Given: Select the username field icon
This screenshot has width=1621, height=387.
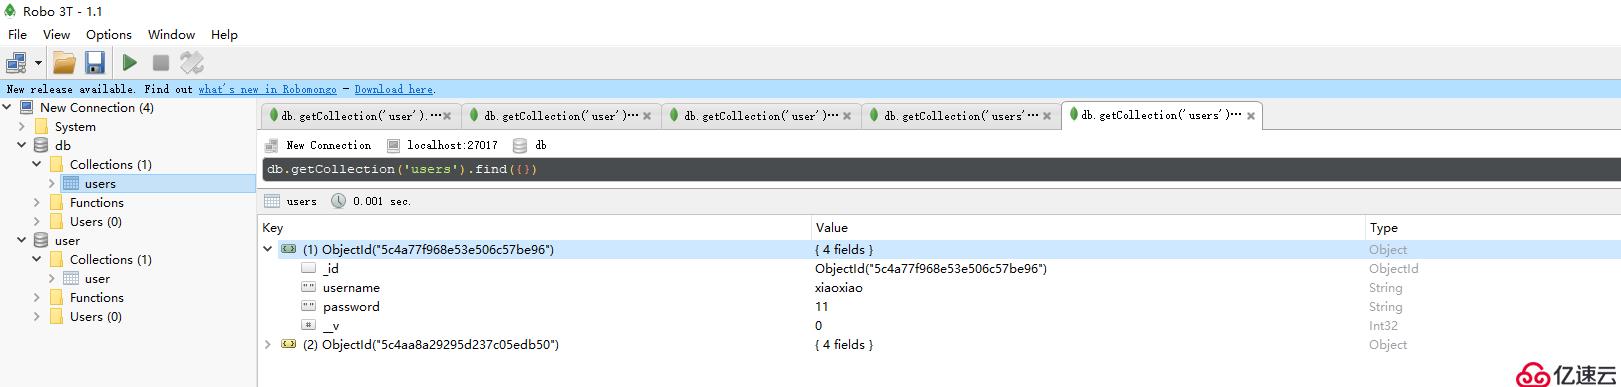Looking at the screenshot, I should pos(308,287).
